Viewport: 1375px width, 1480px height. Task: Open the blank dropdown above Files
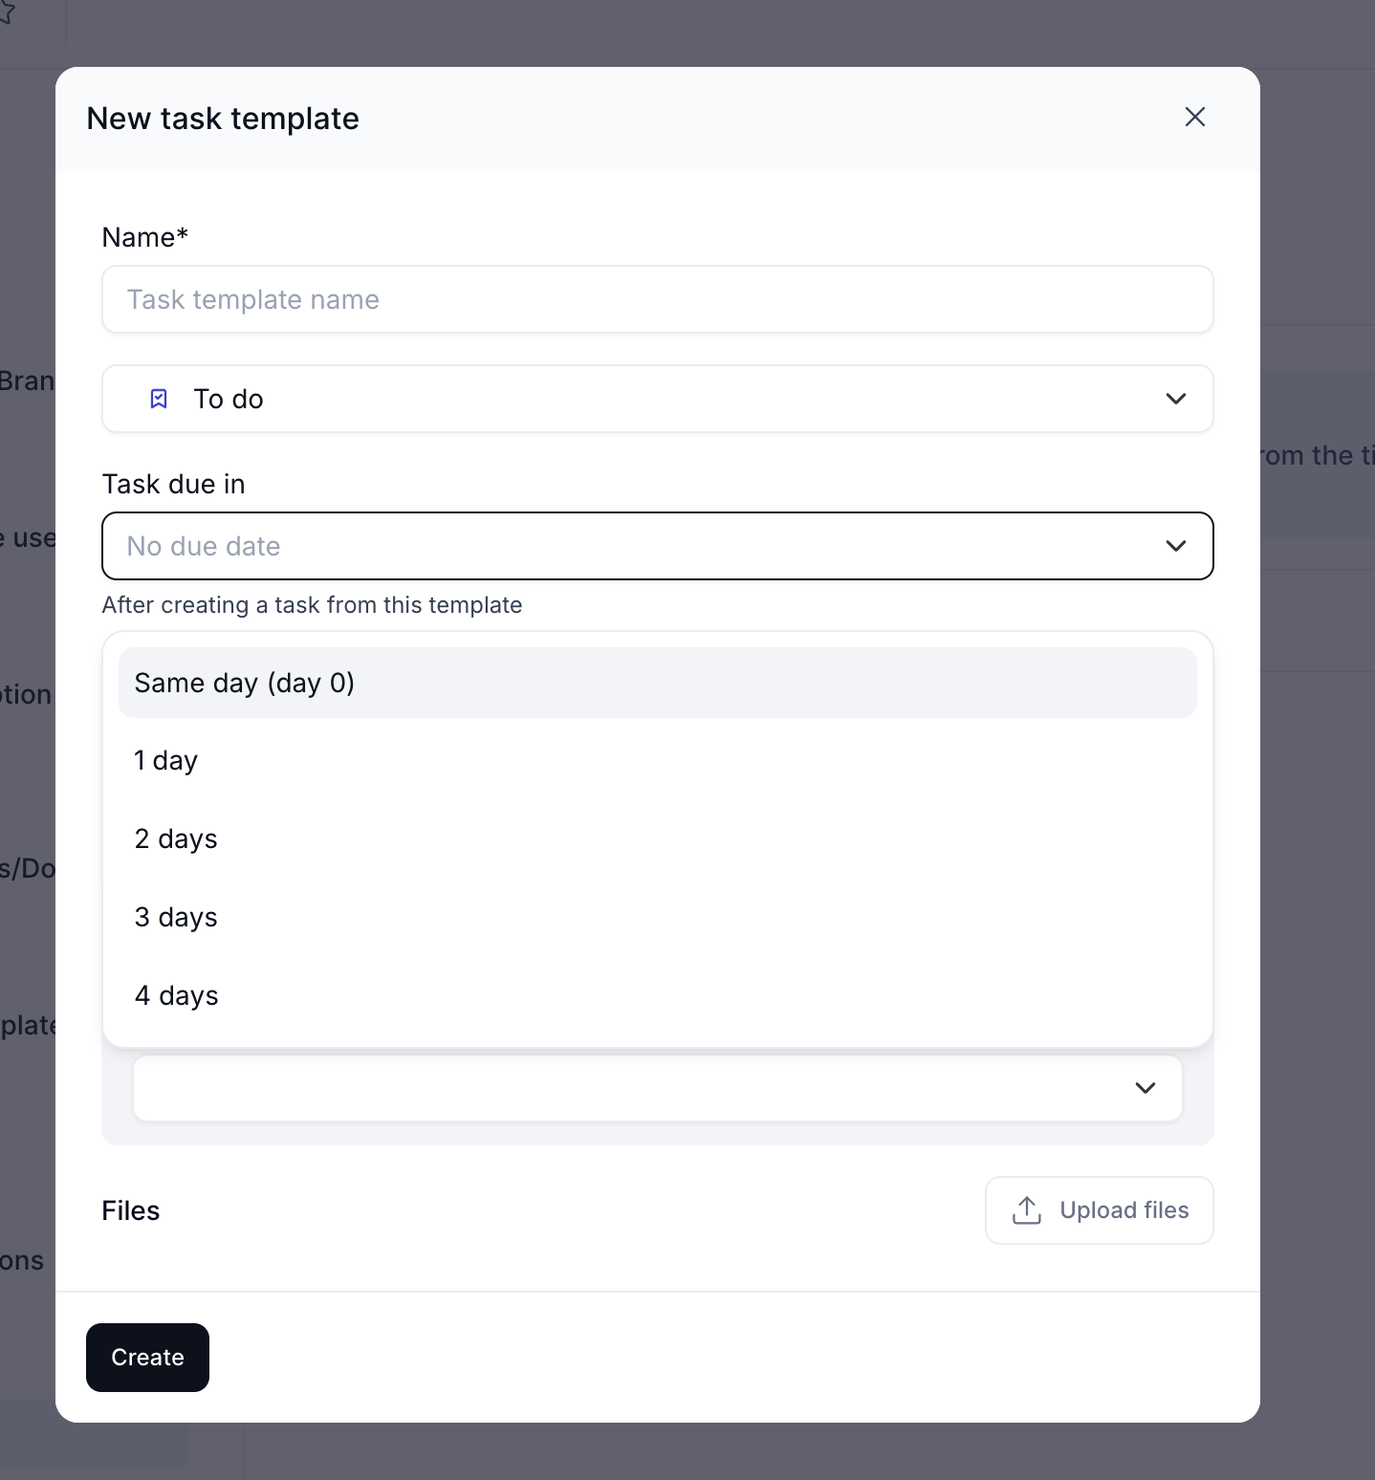[x=657, y=1088]
